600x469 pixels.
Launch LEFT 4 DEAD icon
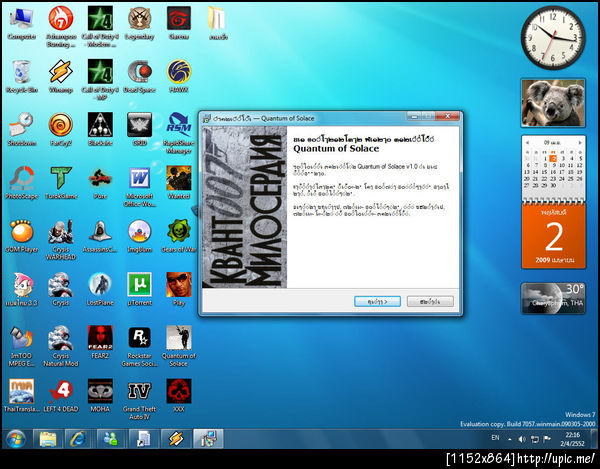(x=61, y=396)
